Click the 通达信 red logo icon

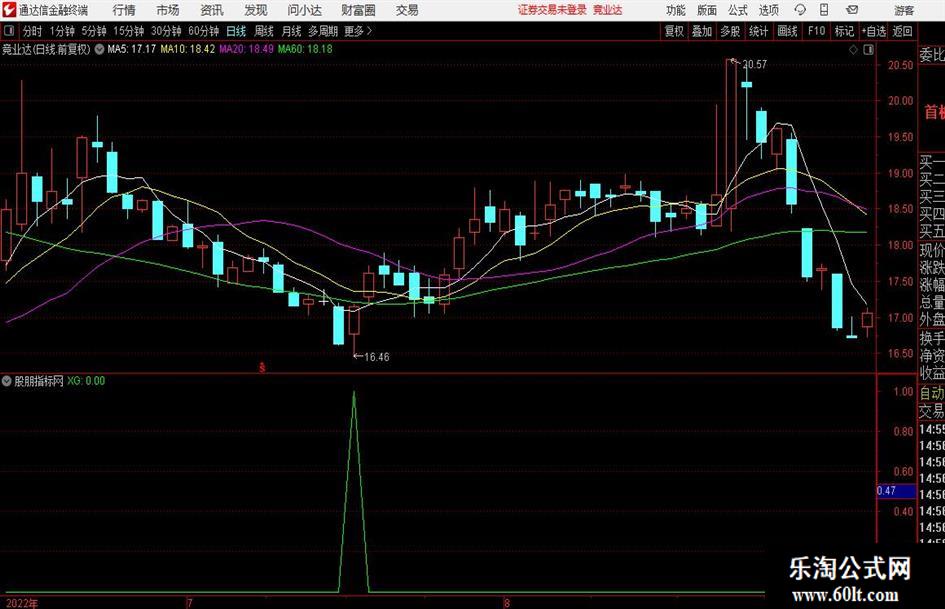coord(9,10)
